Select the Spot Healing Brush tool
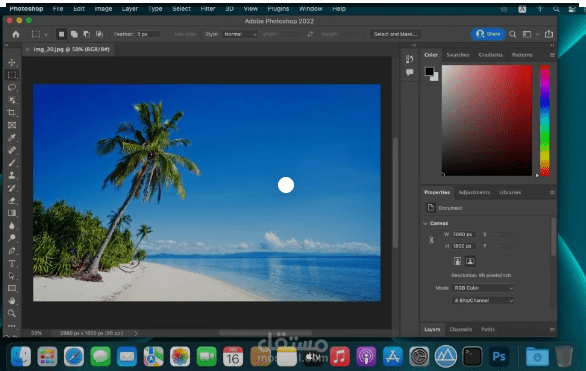Image resolution: width=586 pixels, height=371 pixels. click(12, 150)
